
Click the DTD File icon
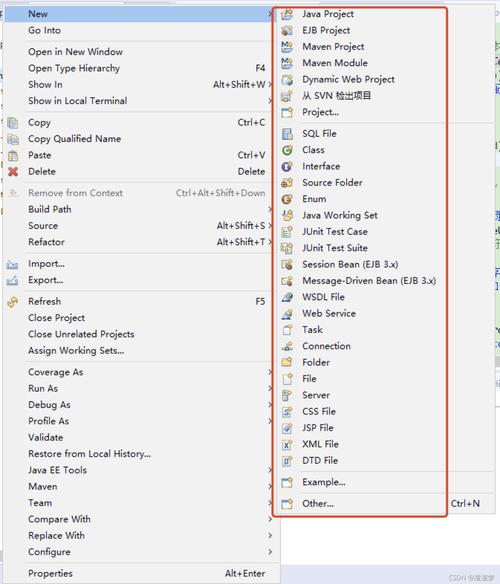287,461
